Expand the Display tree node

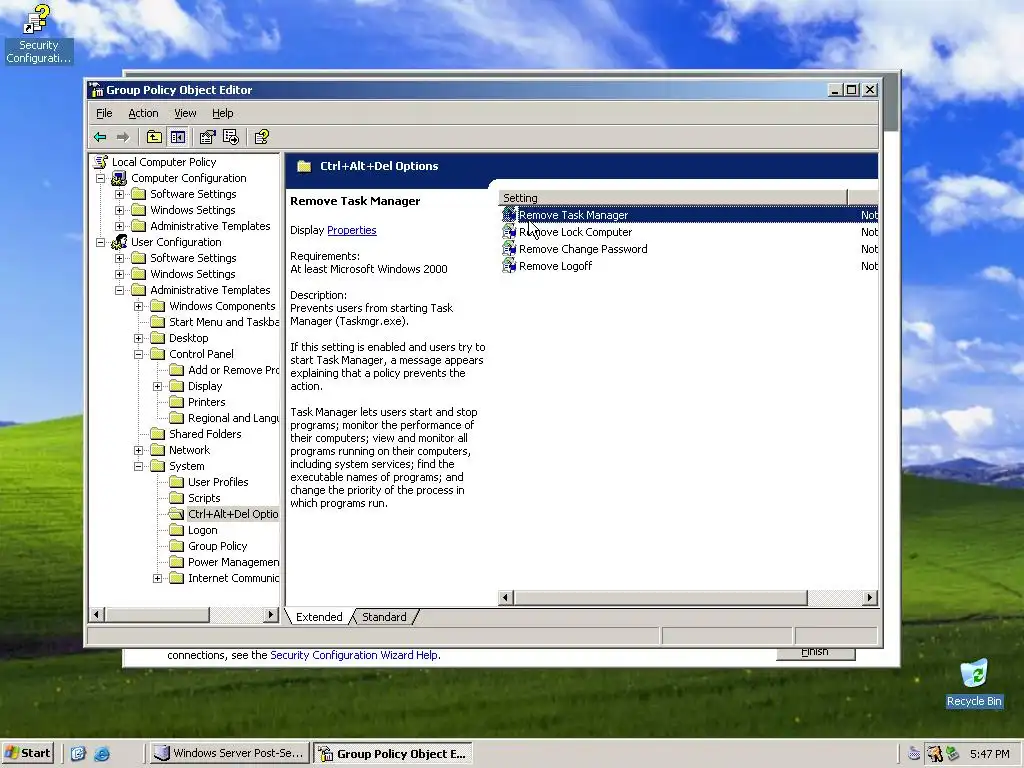157,387
